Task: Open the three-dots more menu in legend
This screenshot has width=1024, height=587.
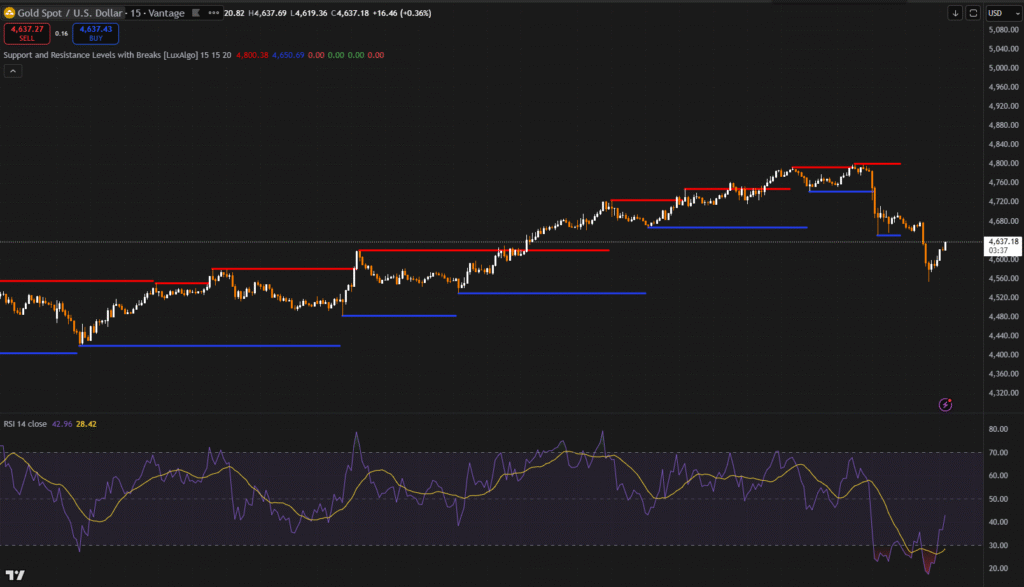Action: (214, 13)
